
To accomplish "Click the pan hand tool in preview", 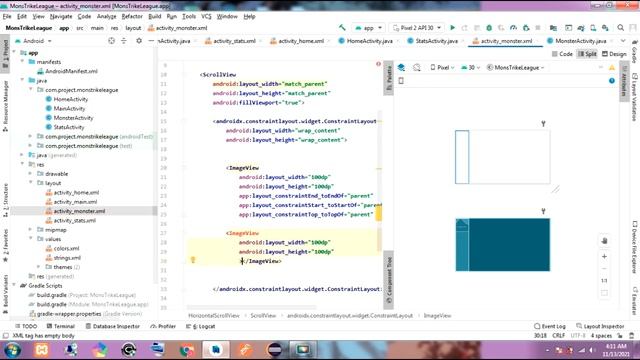I will [604, 241].
